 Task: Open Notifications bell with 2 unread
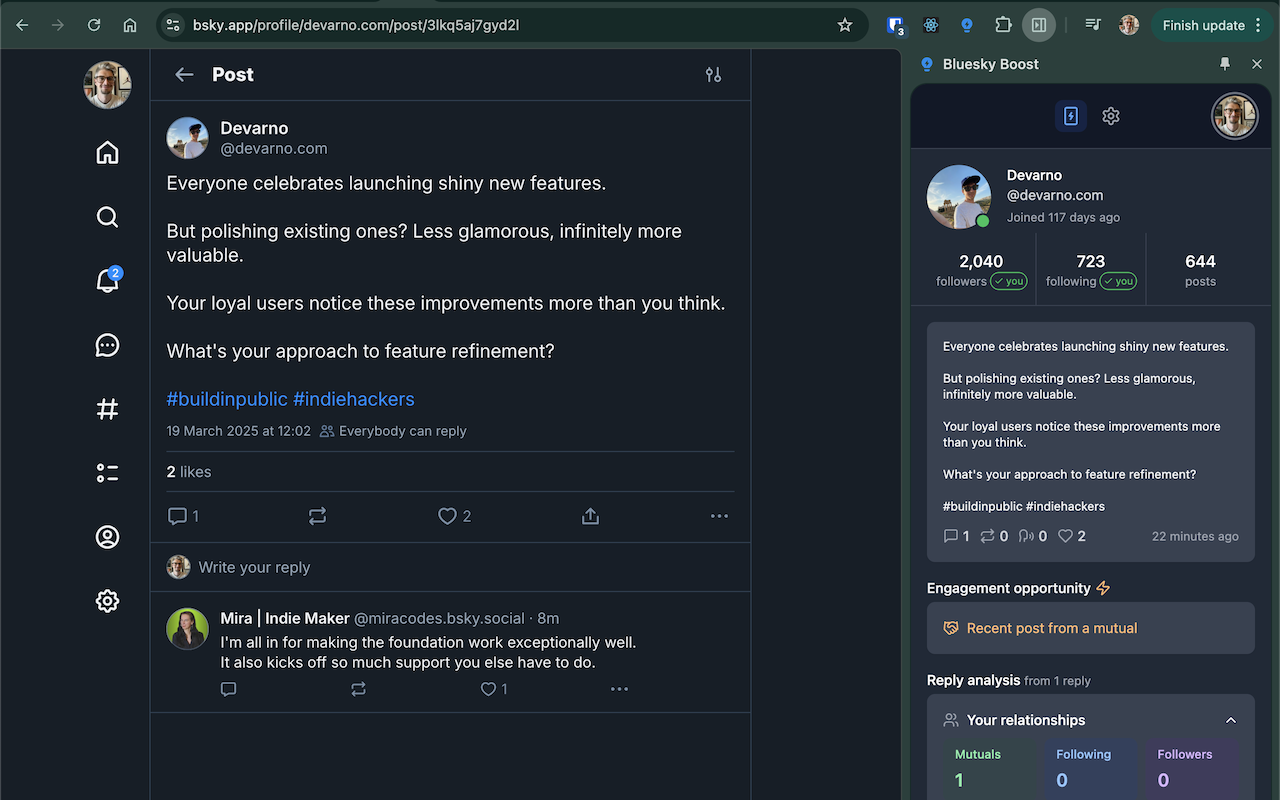pos(107,280)
